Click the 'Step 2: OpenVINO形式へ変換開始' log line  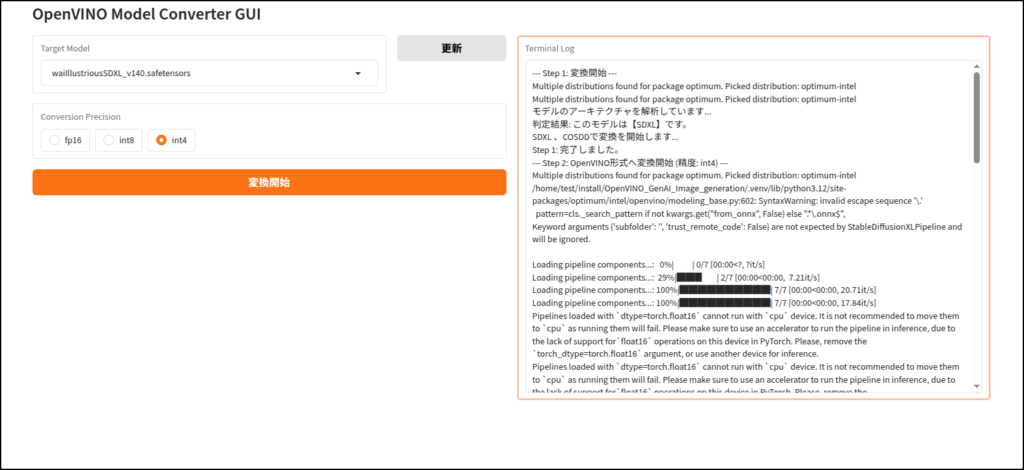(665, 162)
